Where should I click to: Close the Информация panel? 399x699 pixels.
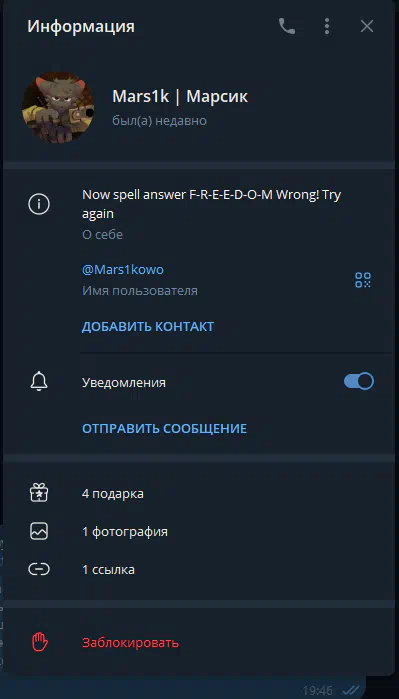coord(366,27)
